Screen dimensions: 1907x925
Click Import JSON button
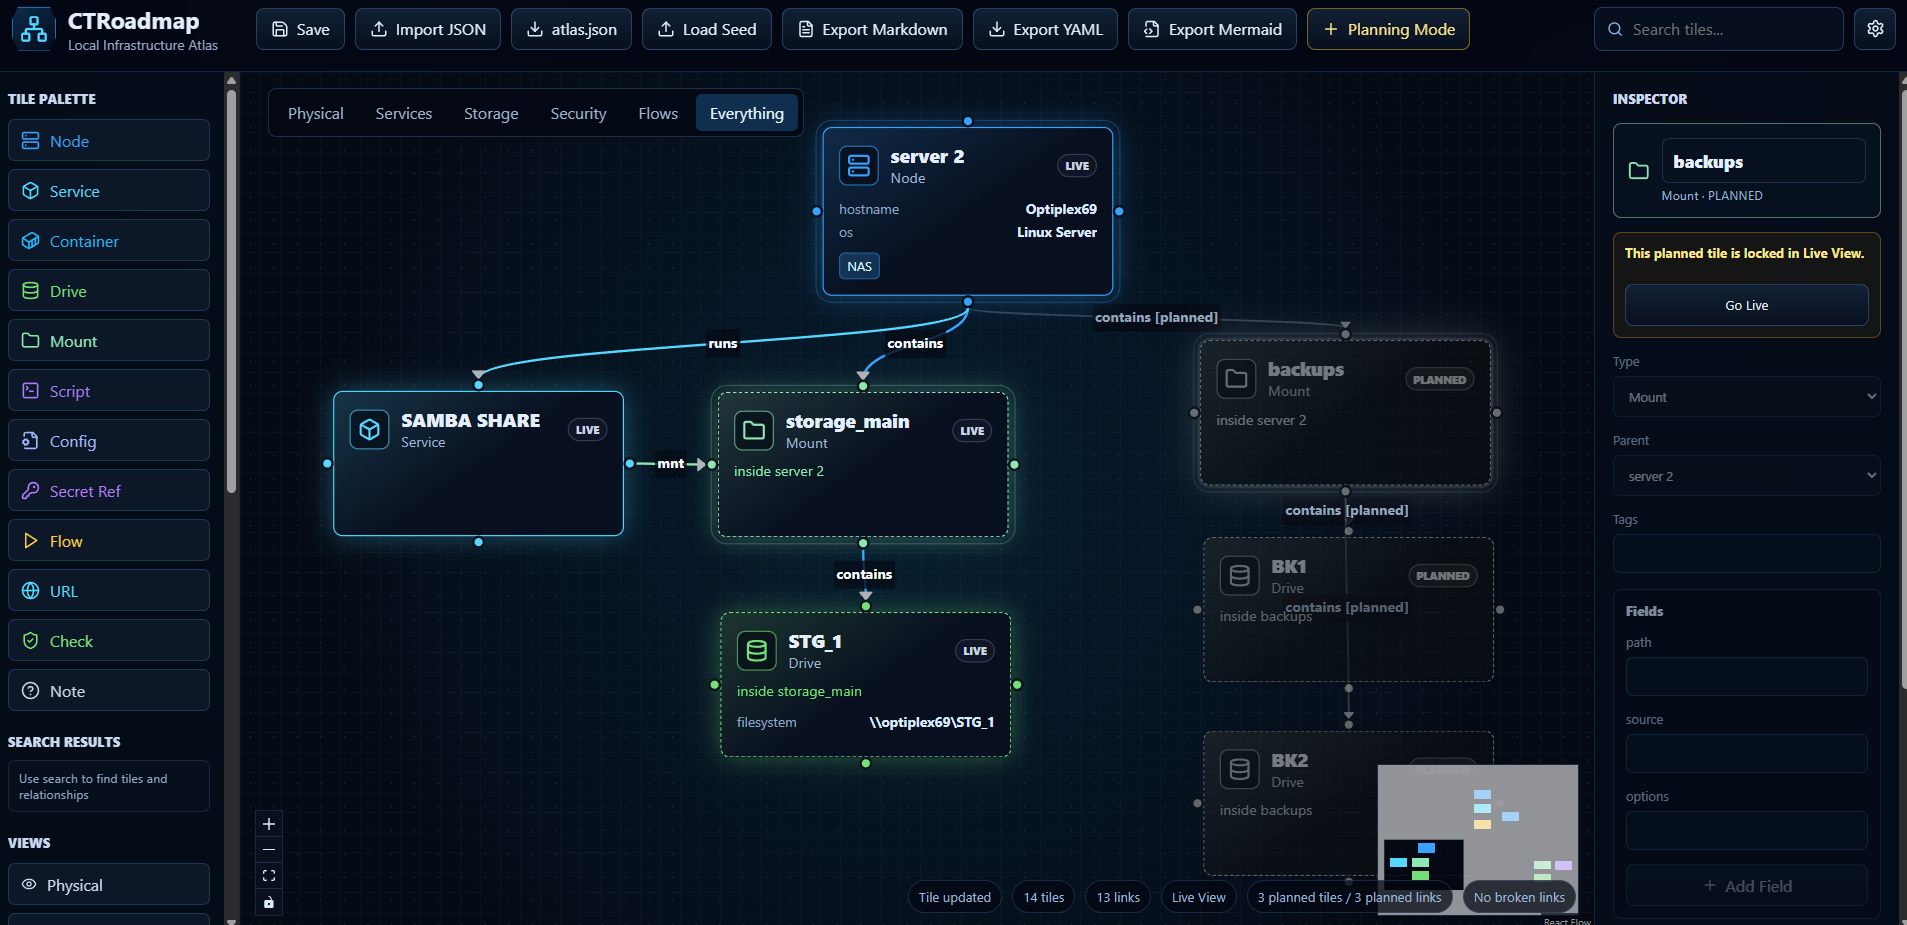(x=428, y=29)
